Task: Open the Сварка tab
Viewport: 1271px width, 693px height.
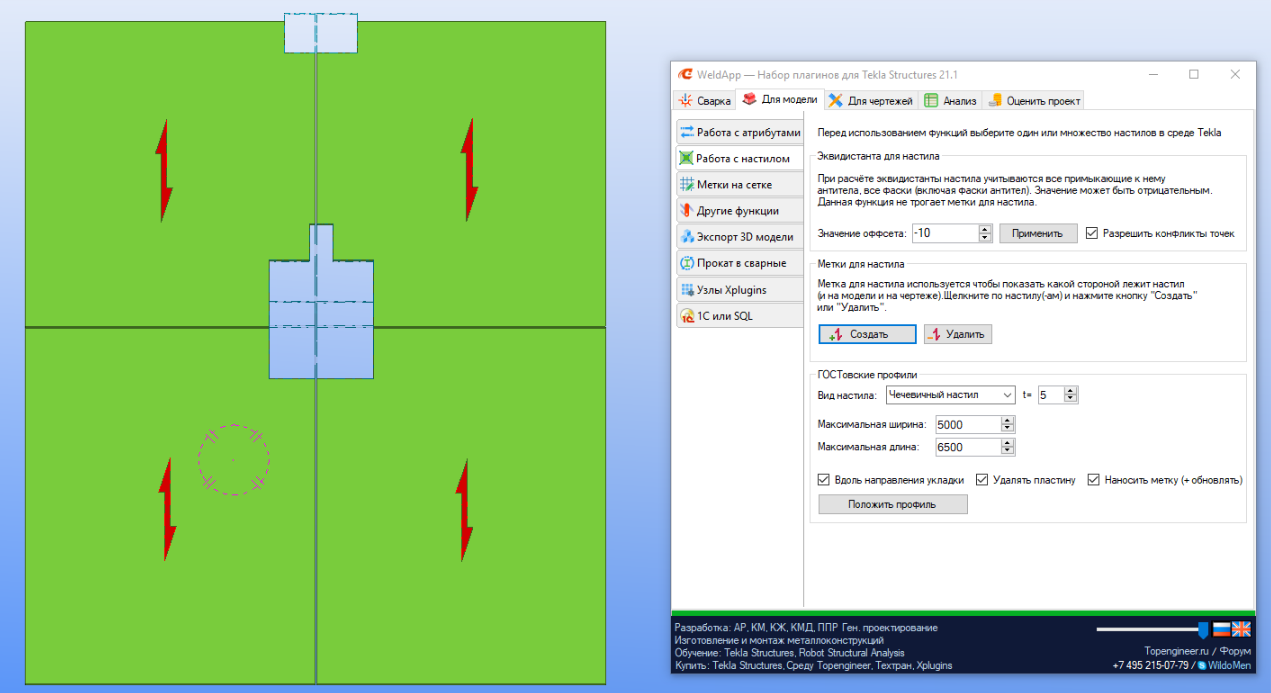Action: pos(704,101)
